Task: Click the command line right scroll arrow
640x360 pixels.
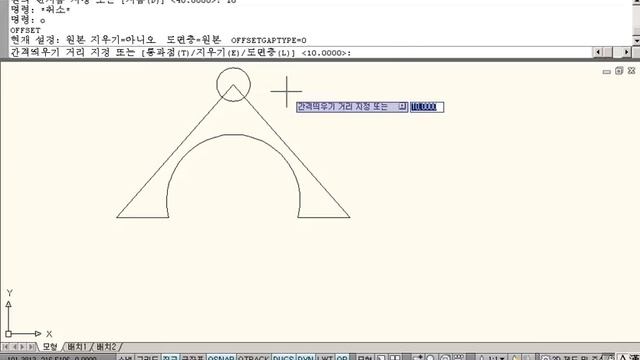Action: tap(627, 52)
